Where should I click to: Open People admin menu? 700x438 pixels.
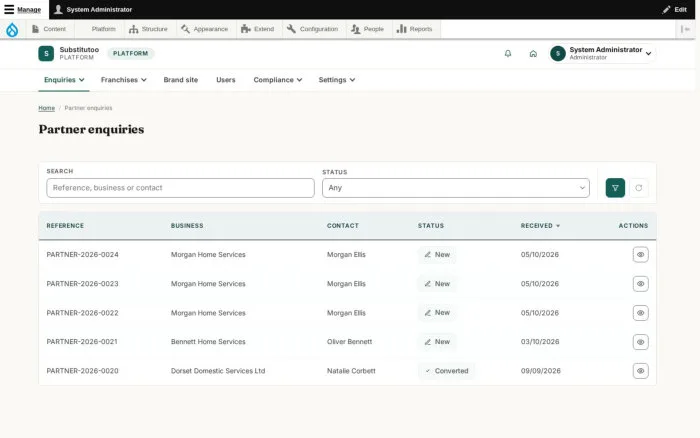coord(367,29)
